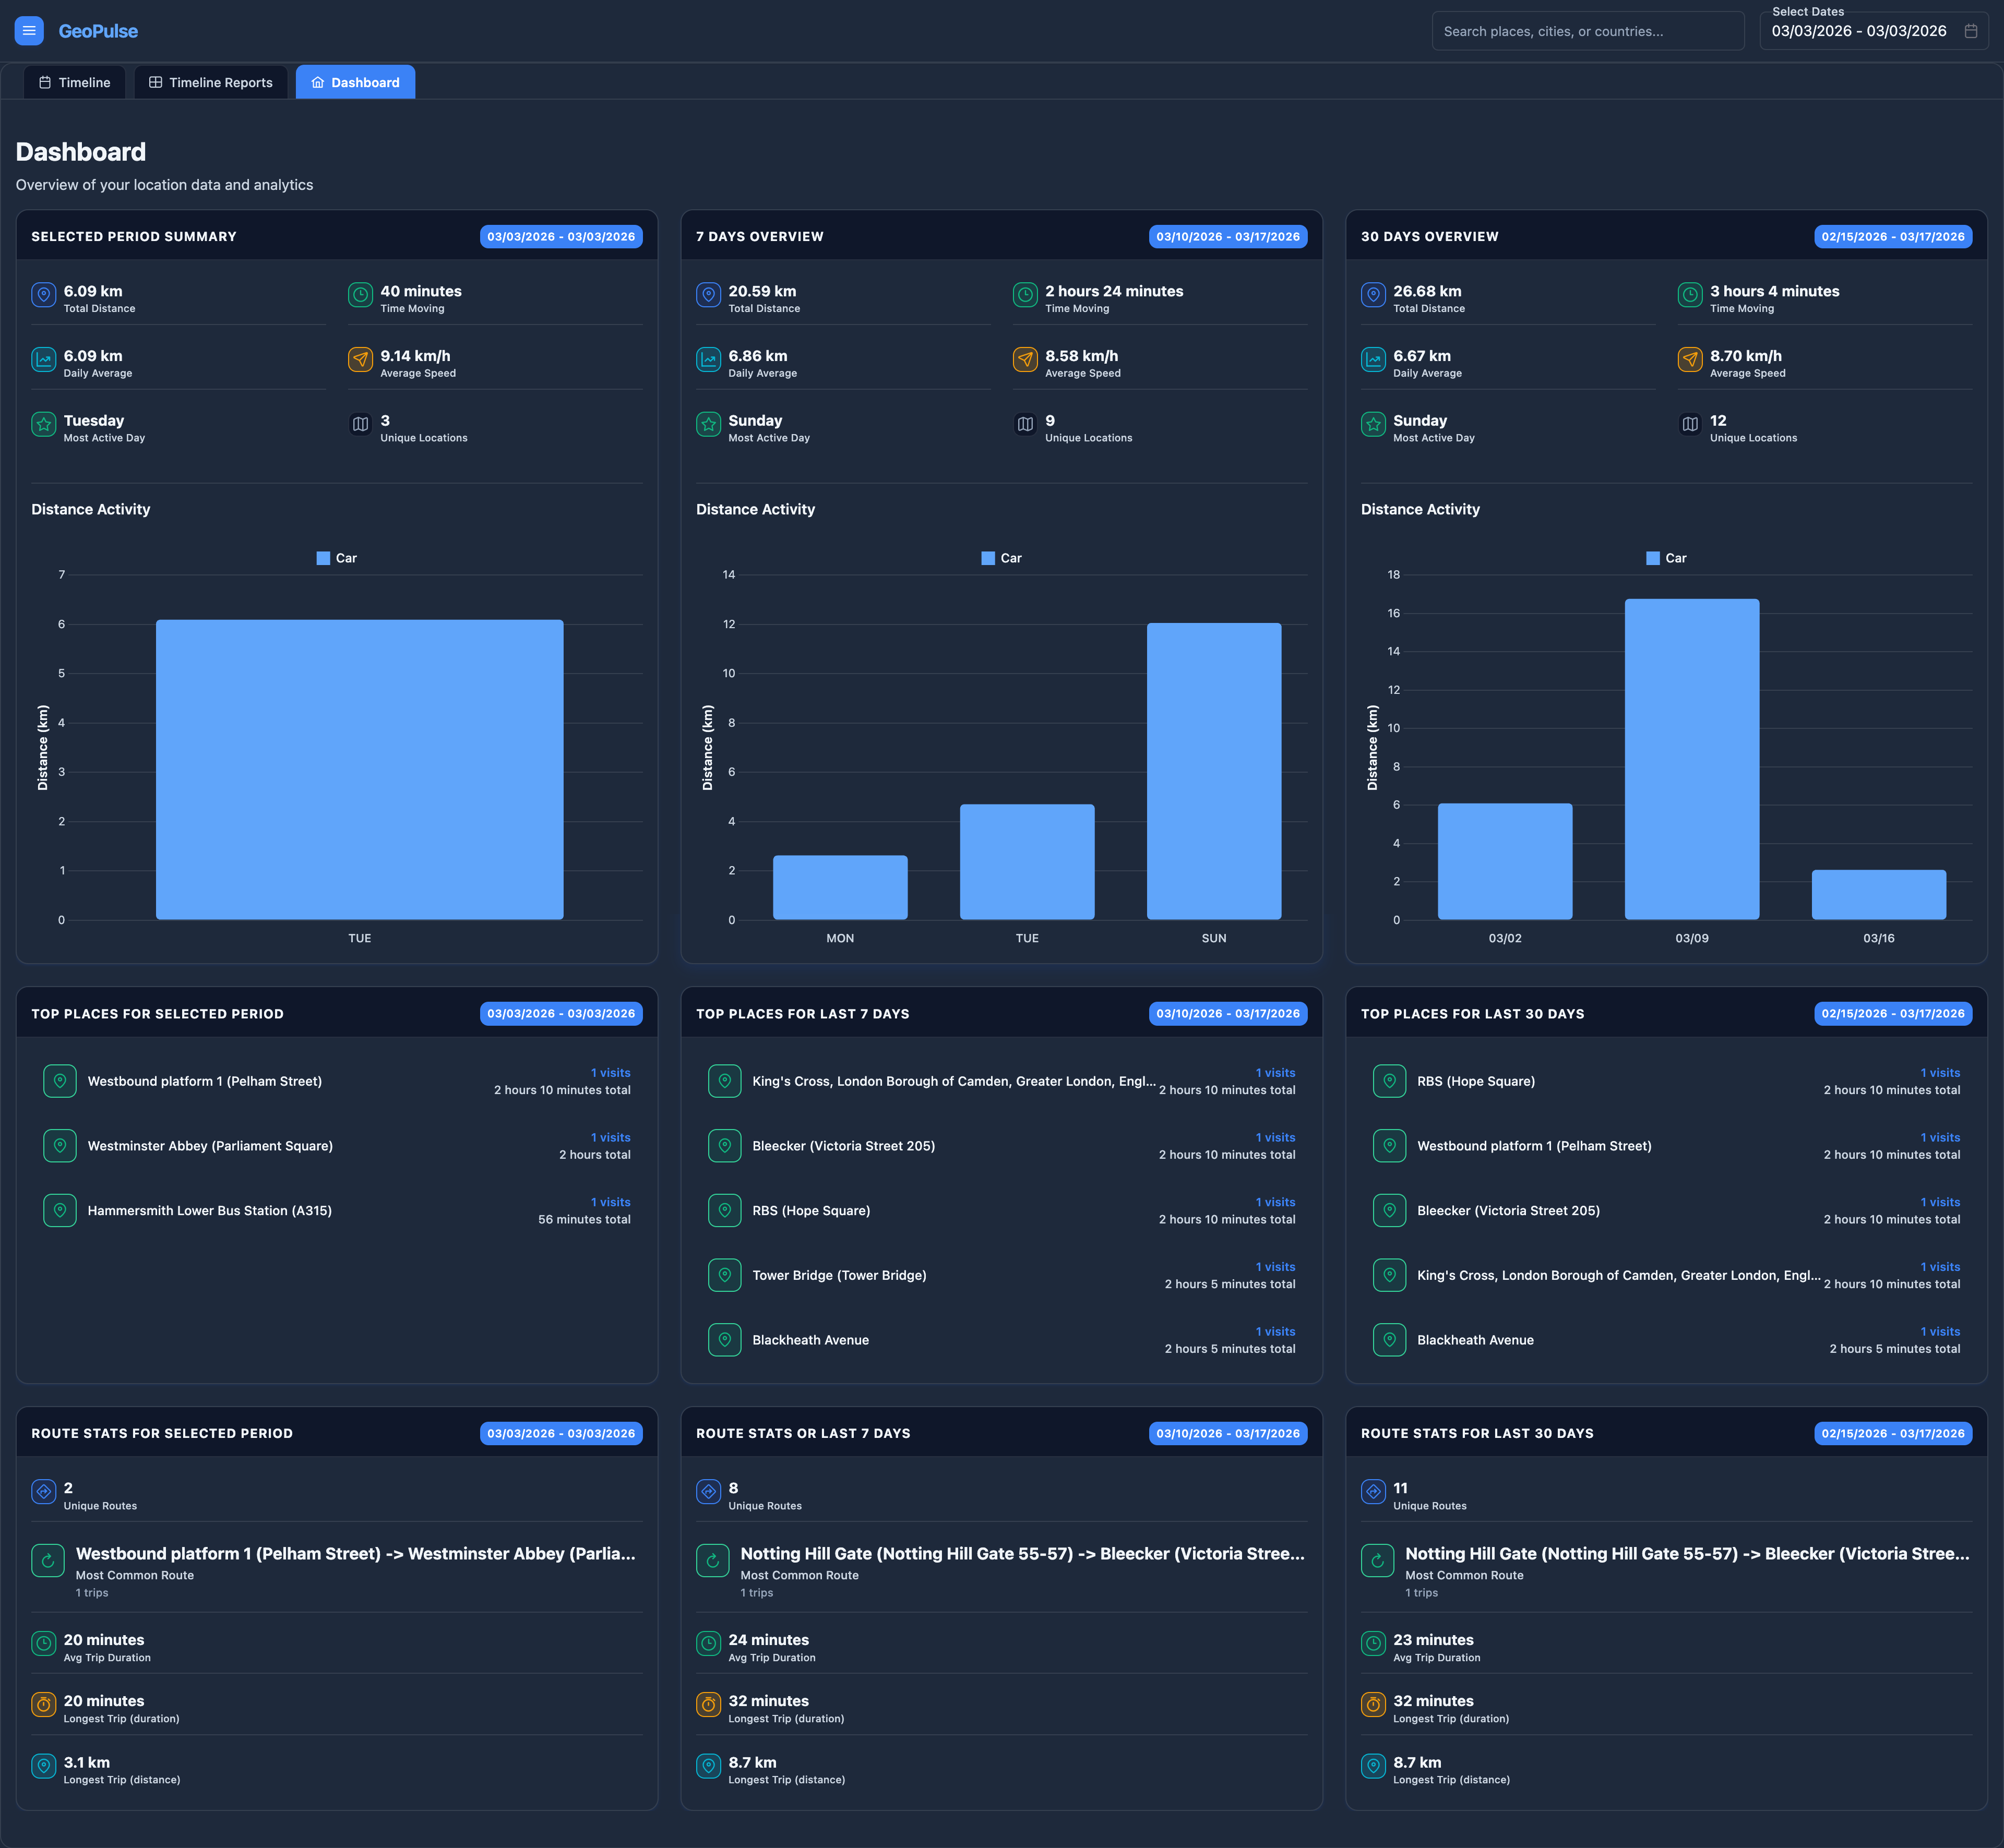Click the calendar icon in date picker

tap(1970, 31)
